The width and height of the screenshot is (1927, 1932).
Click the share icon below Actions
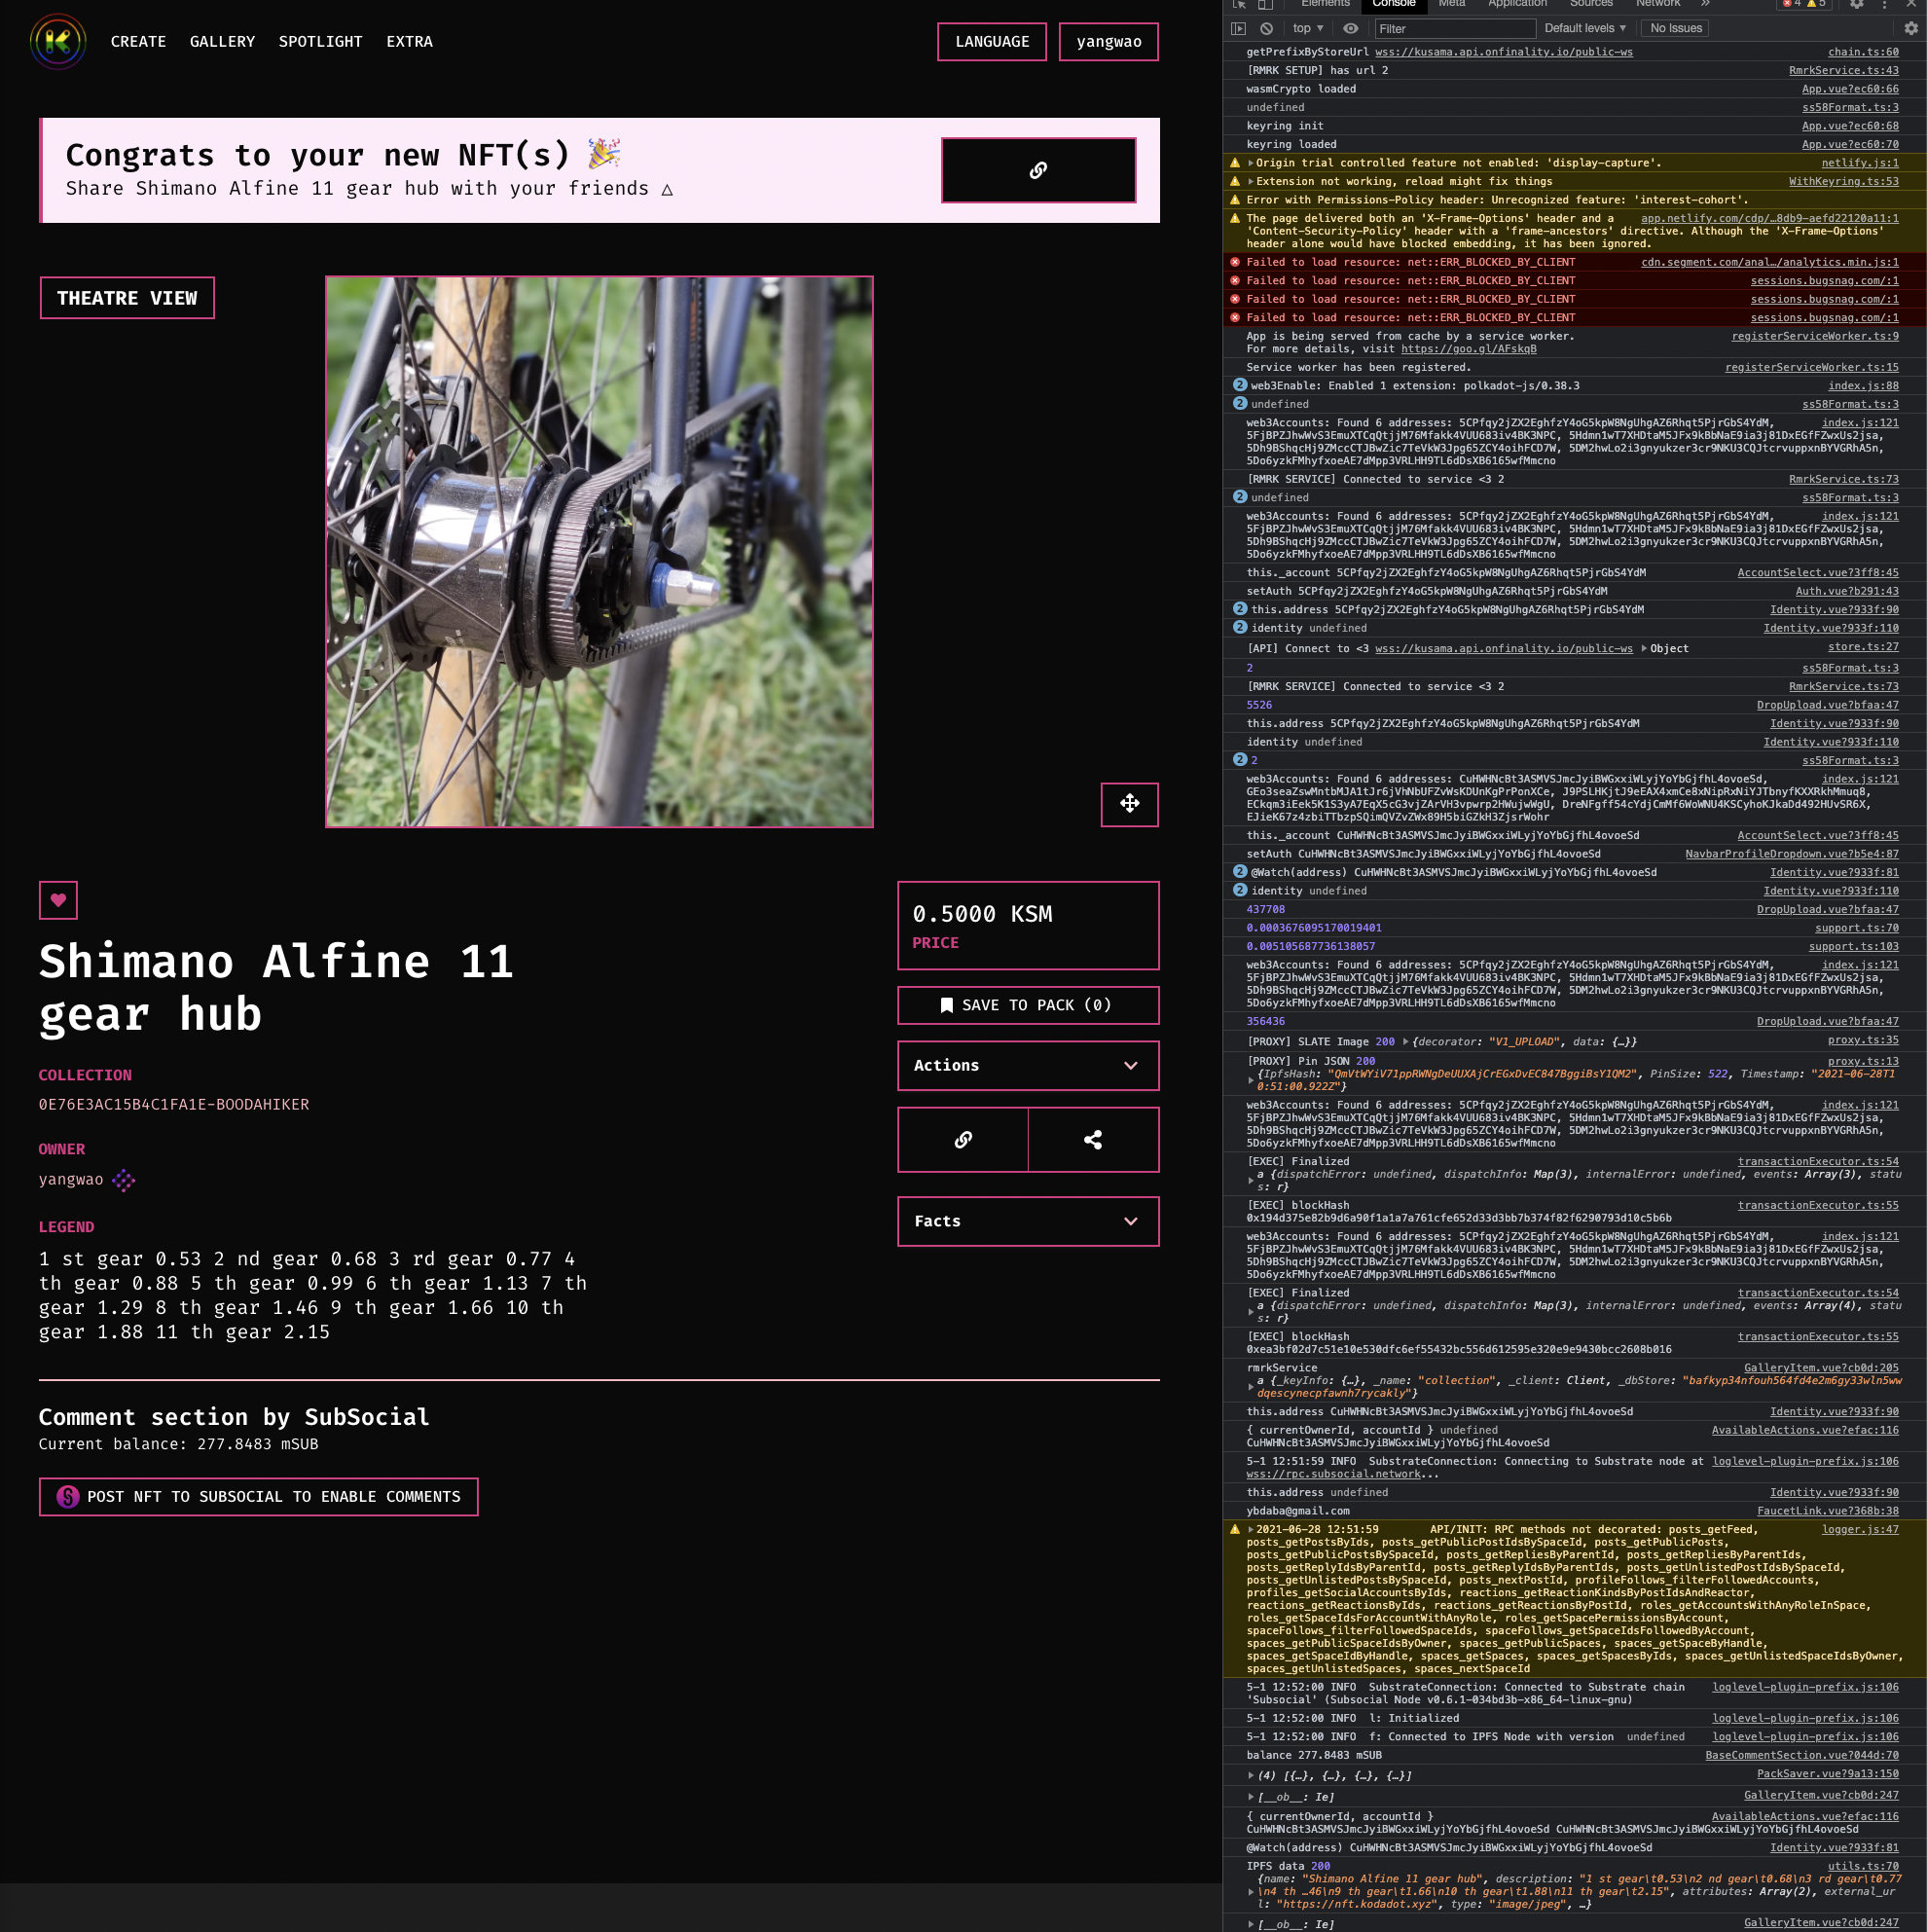[x=1093, y=1139]
